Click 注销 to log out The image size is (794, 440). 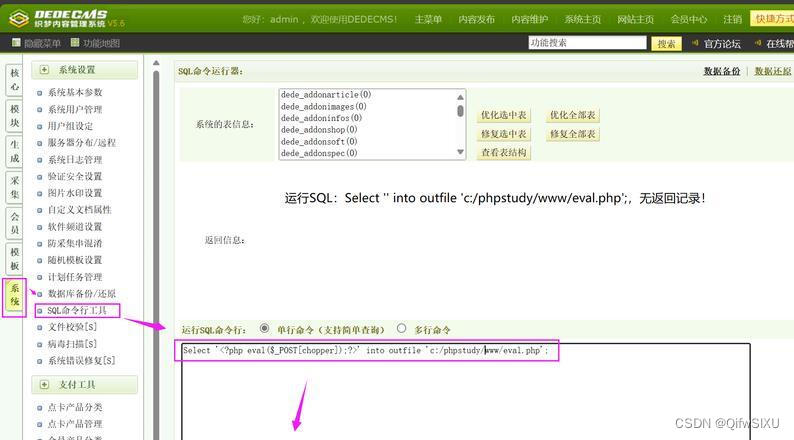tap(732, 19)
